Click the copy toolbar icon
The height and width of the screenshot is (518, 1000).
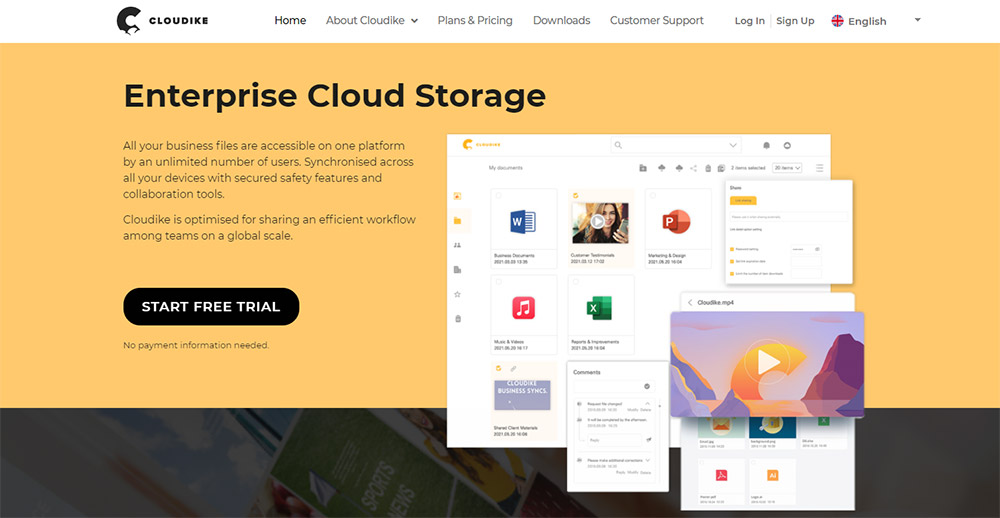(x=721, y=168)
